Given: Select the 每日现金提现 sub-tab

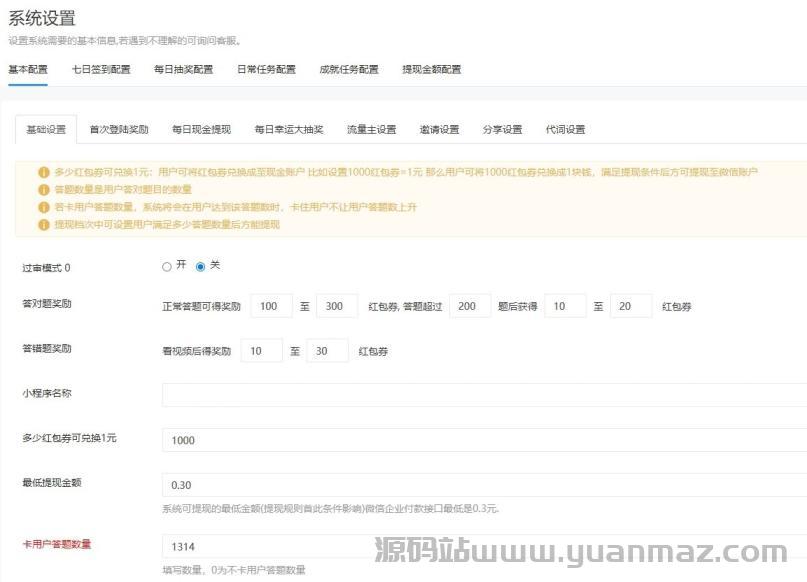Looking at the screenshot, I should click(201, 130).
